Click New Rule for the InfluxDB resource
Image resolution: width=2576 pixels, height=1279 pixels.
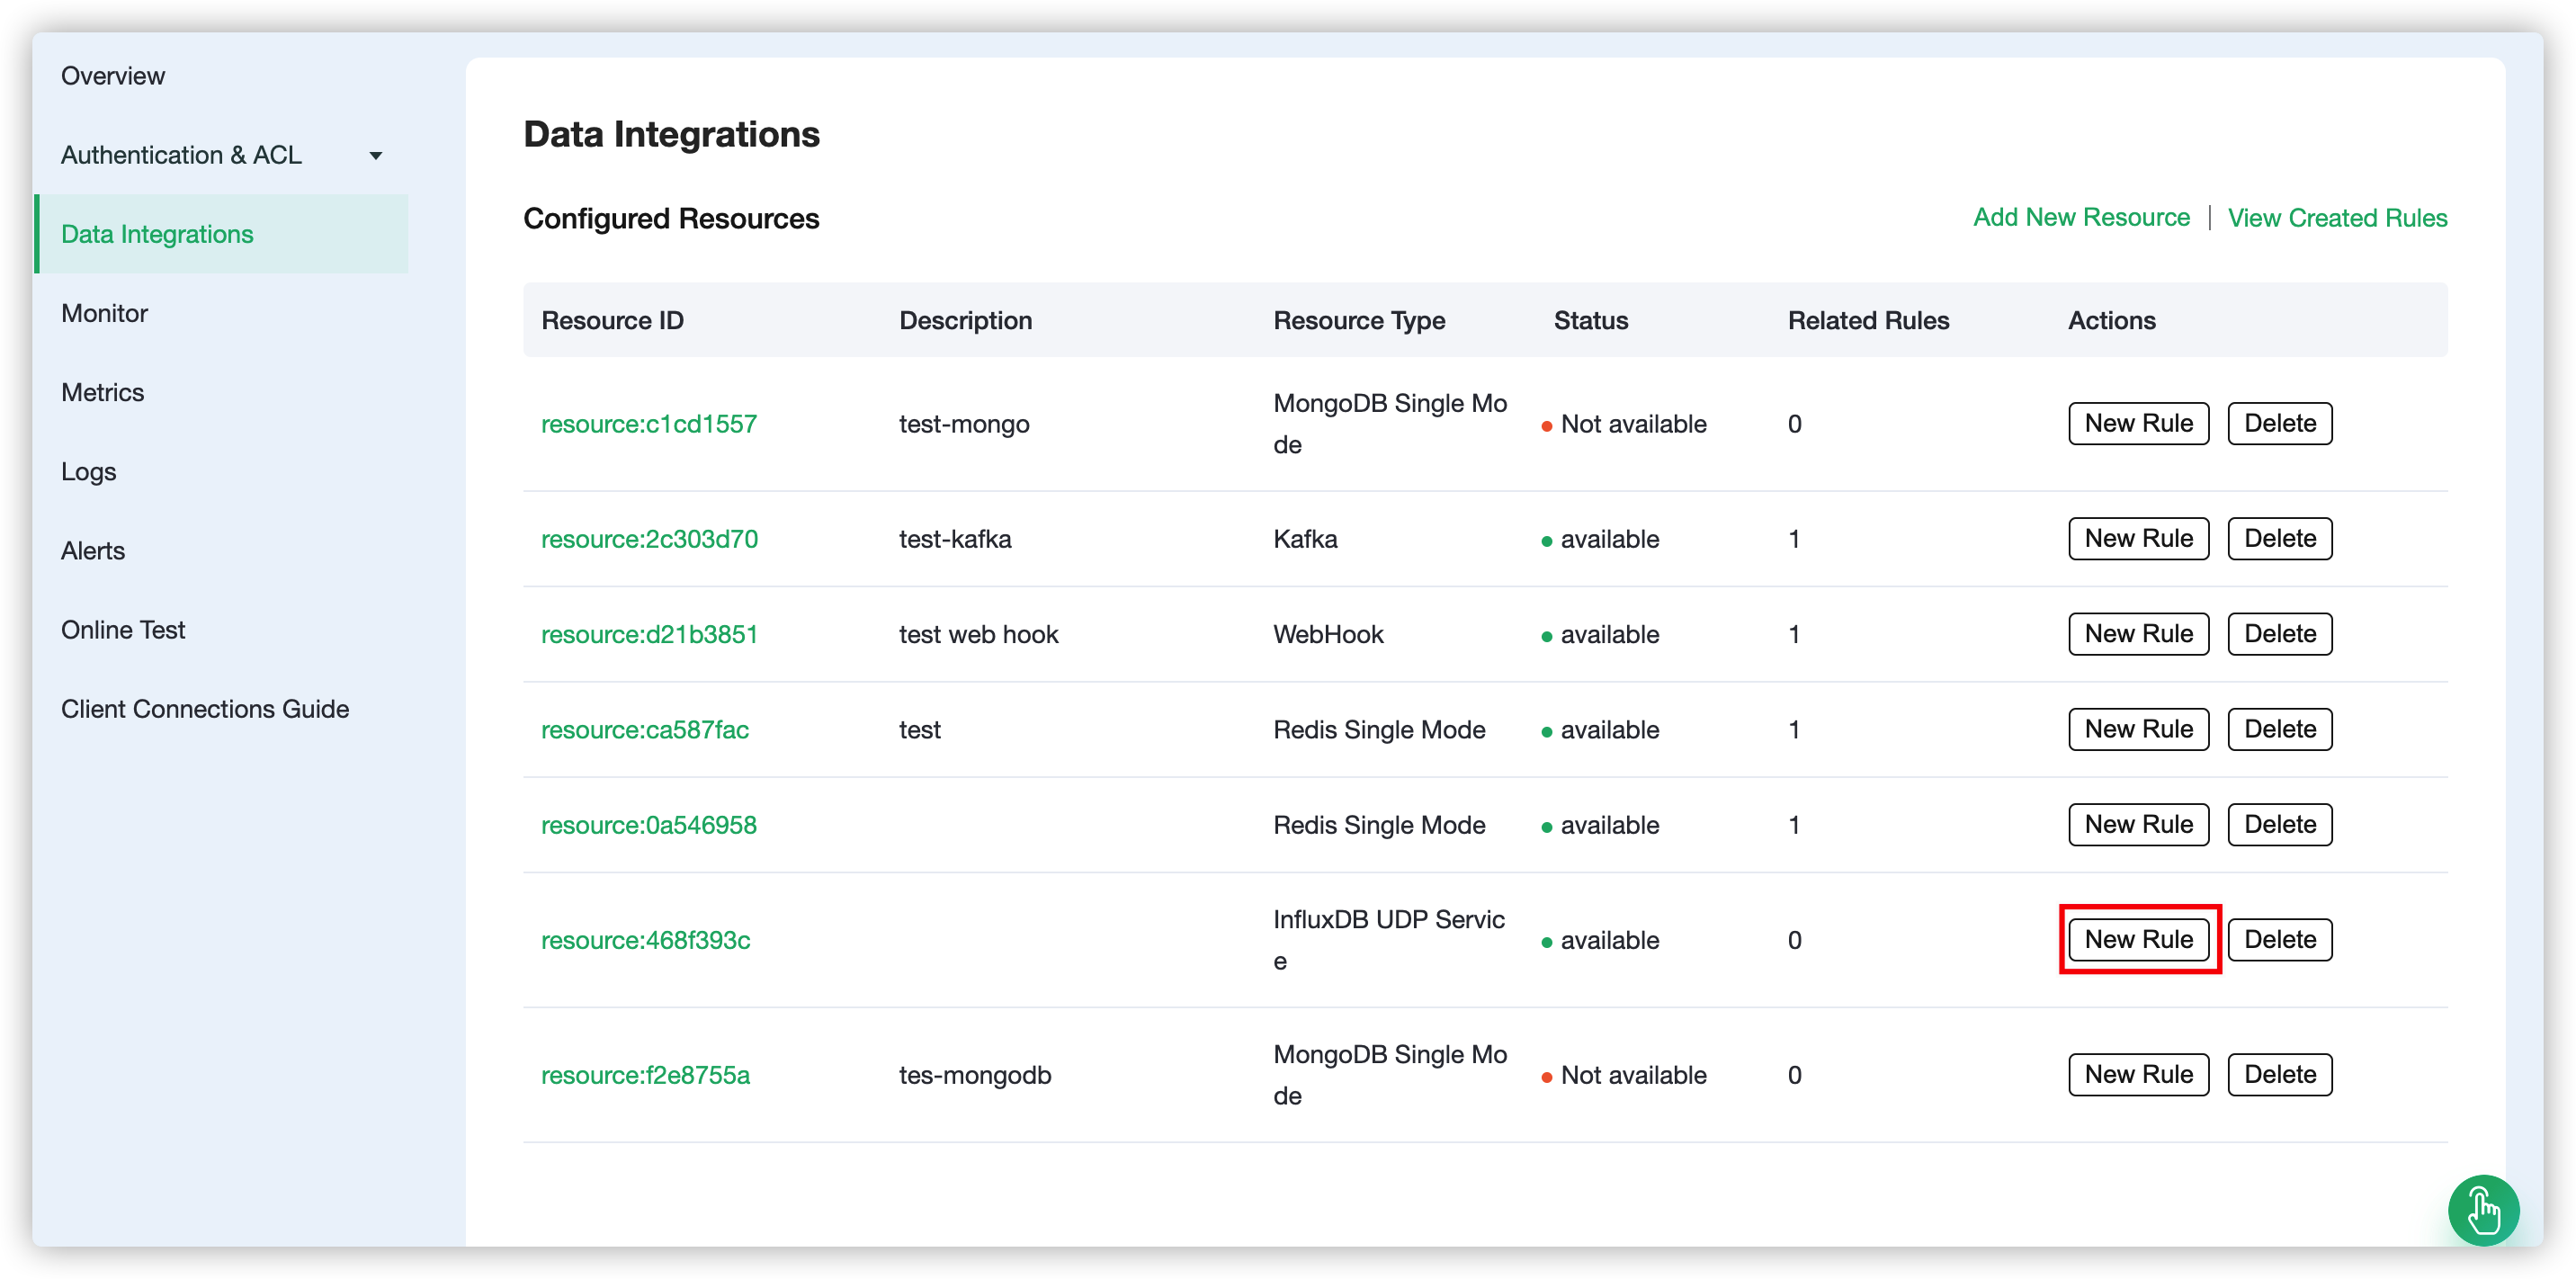pos(2138,939)
